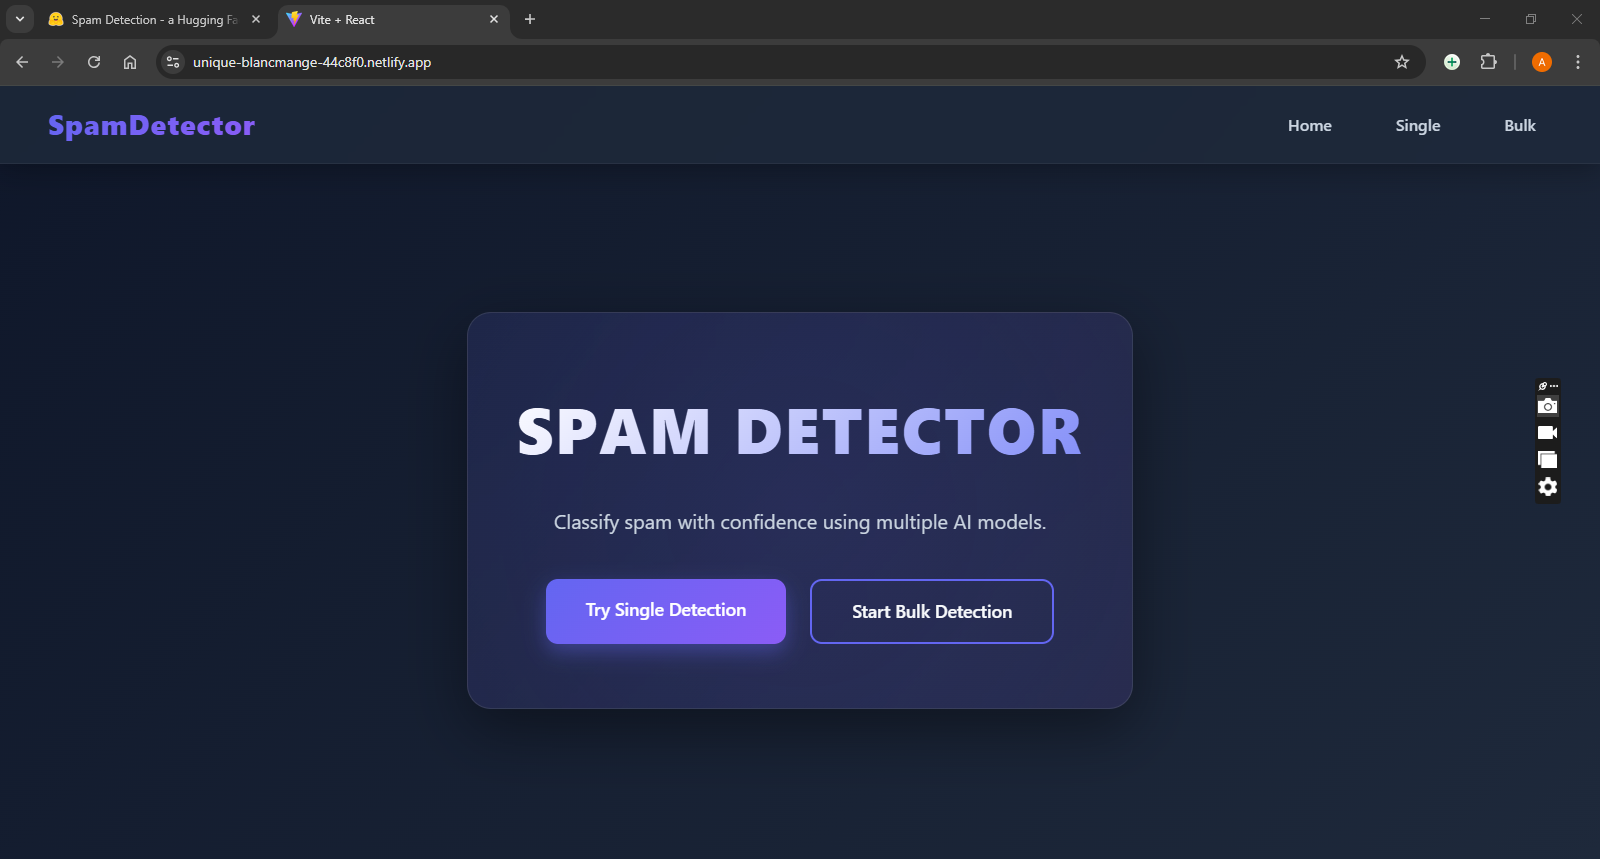Viewport: 1600px width, 859px height.
Task: Open a new browser tab
Action: point(530,19)
